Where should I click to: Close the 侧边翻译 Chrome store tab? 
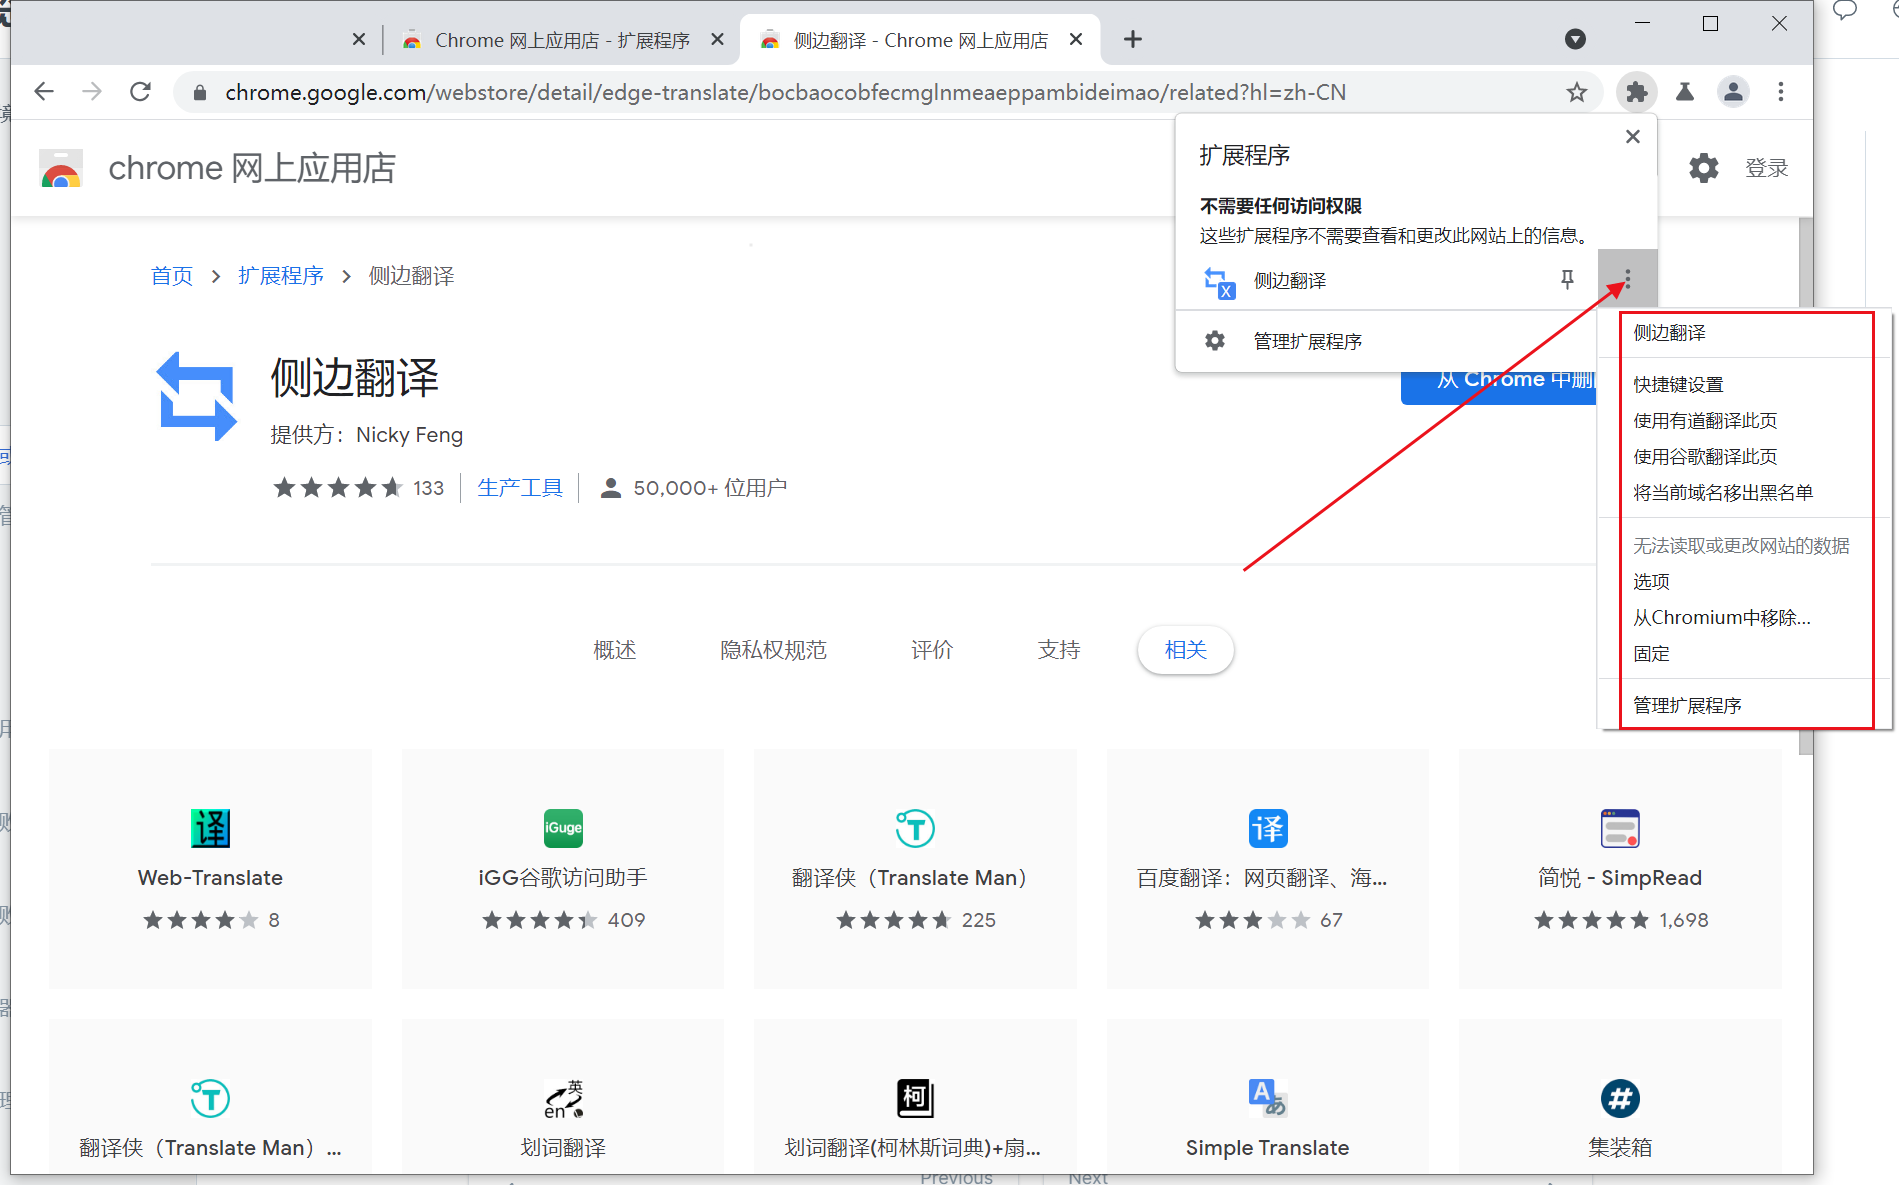1076,39
